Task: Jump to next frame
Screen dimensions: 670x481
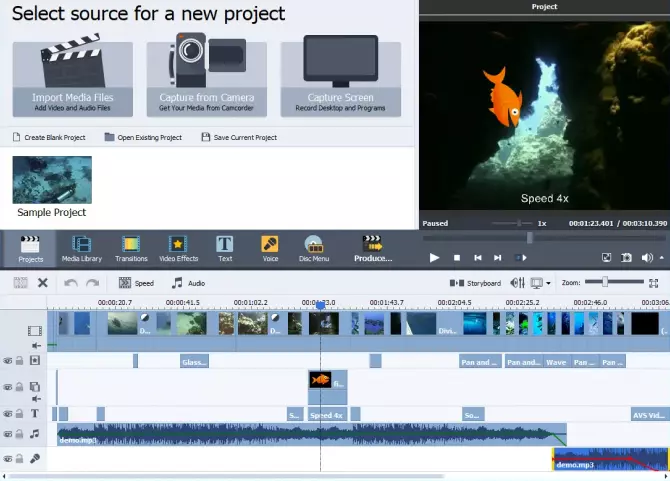Action: pos(498,258)
